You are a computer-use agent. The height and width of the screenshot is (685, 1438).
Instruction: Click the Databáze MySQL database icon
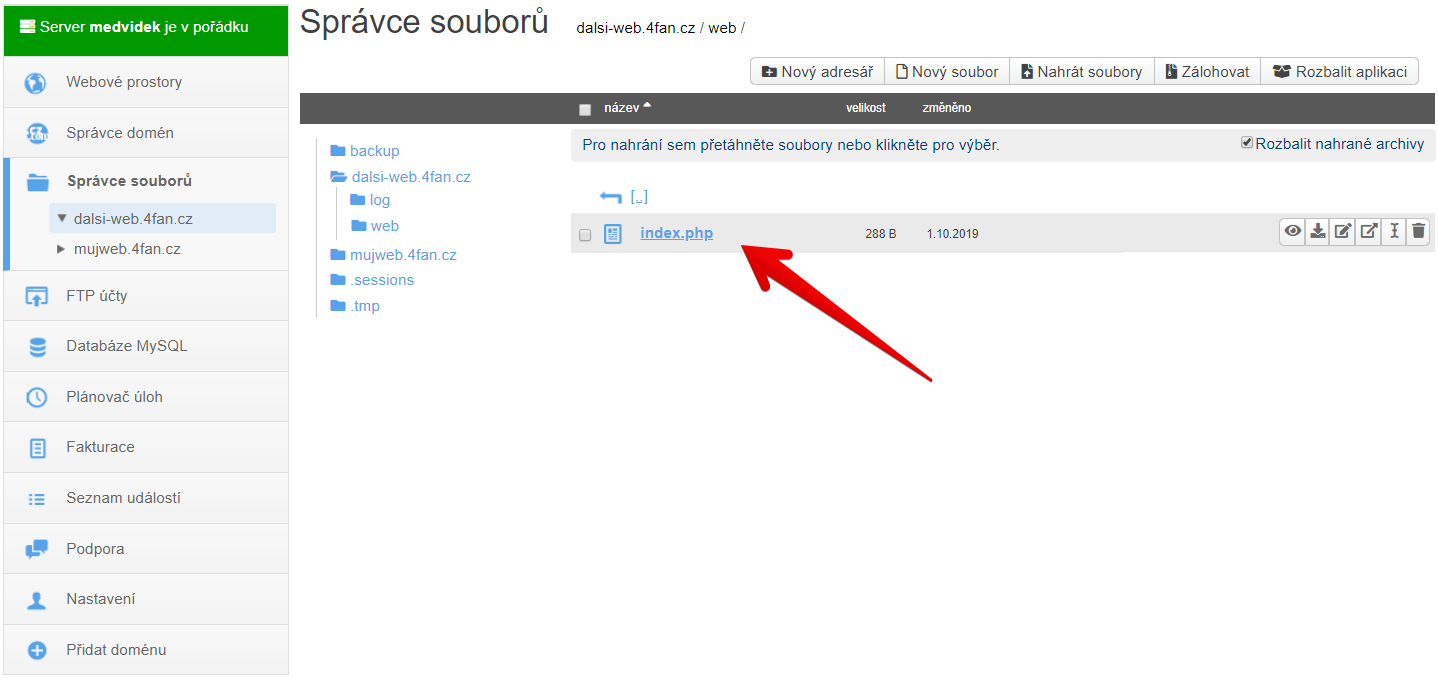pyautogui.click(x=38, y=347)
